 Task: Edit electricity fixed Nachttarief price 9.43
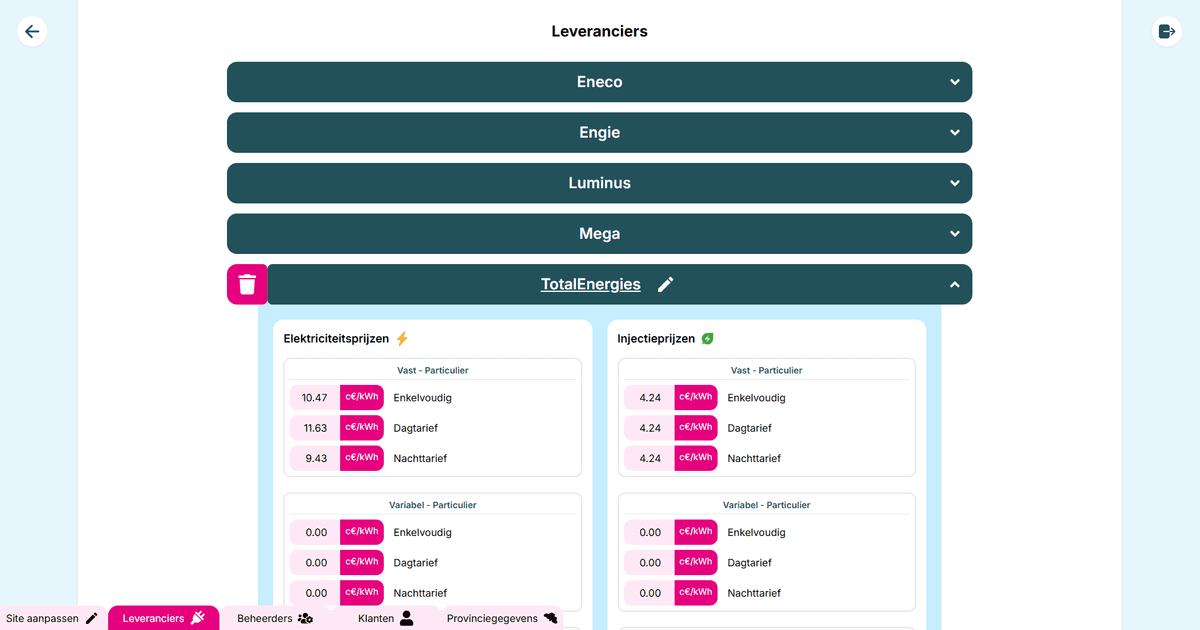click(315, 459)
